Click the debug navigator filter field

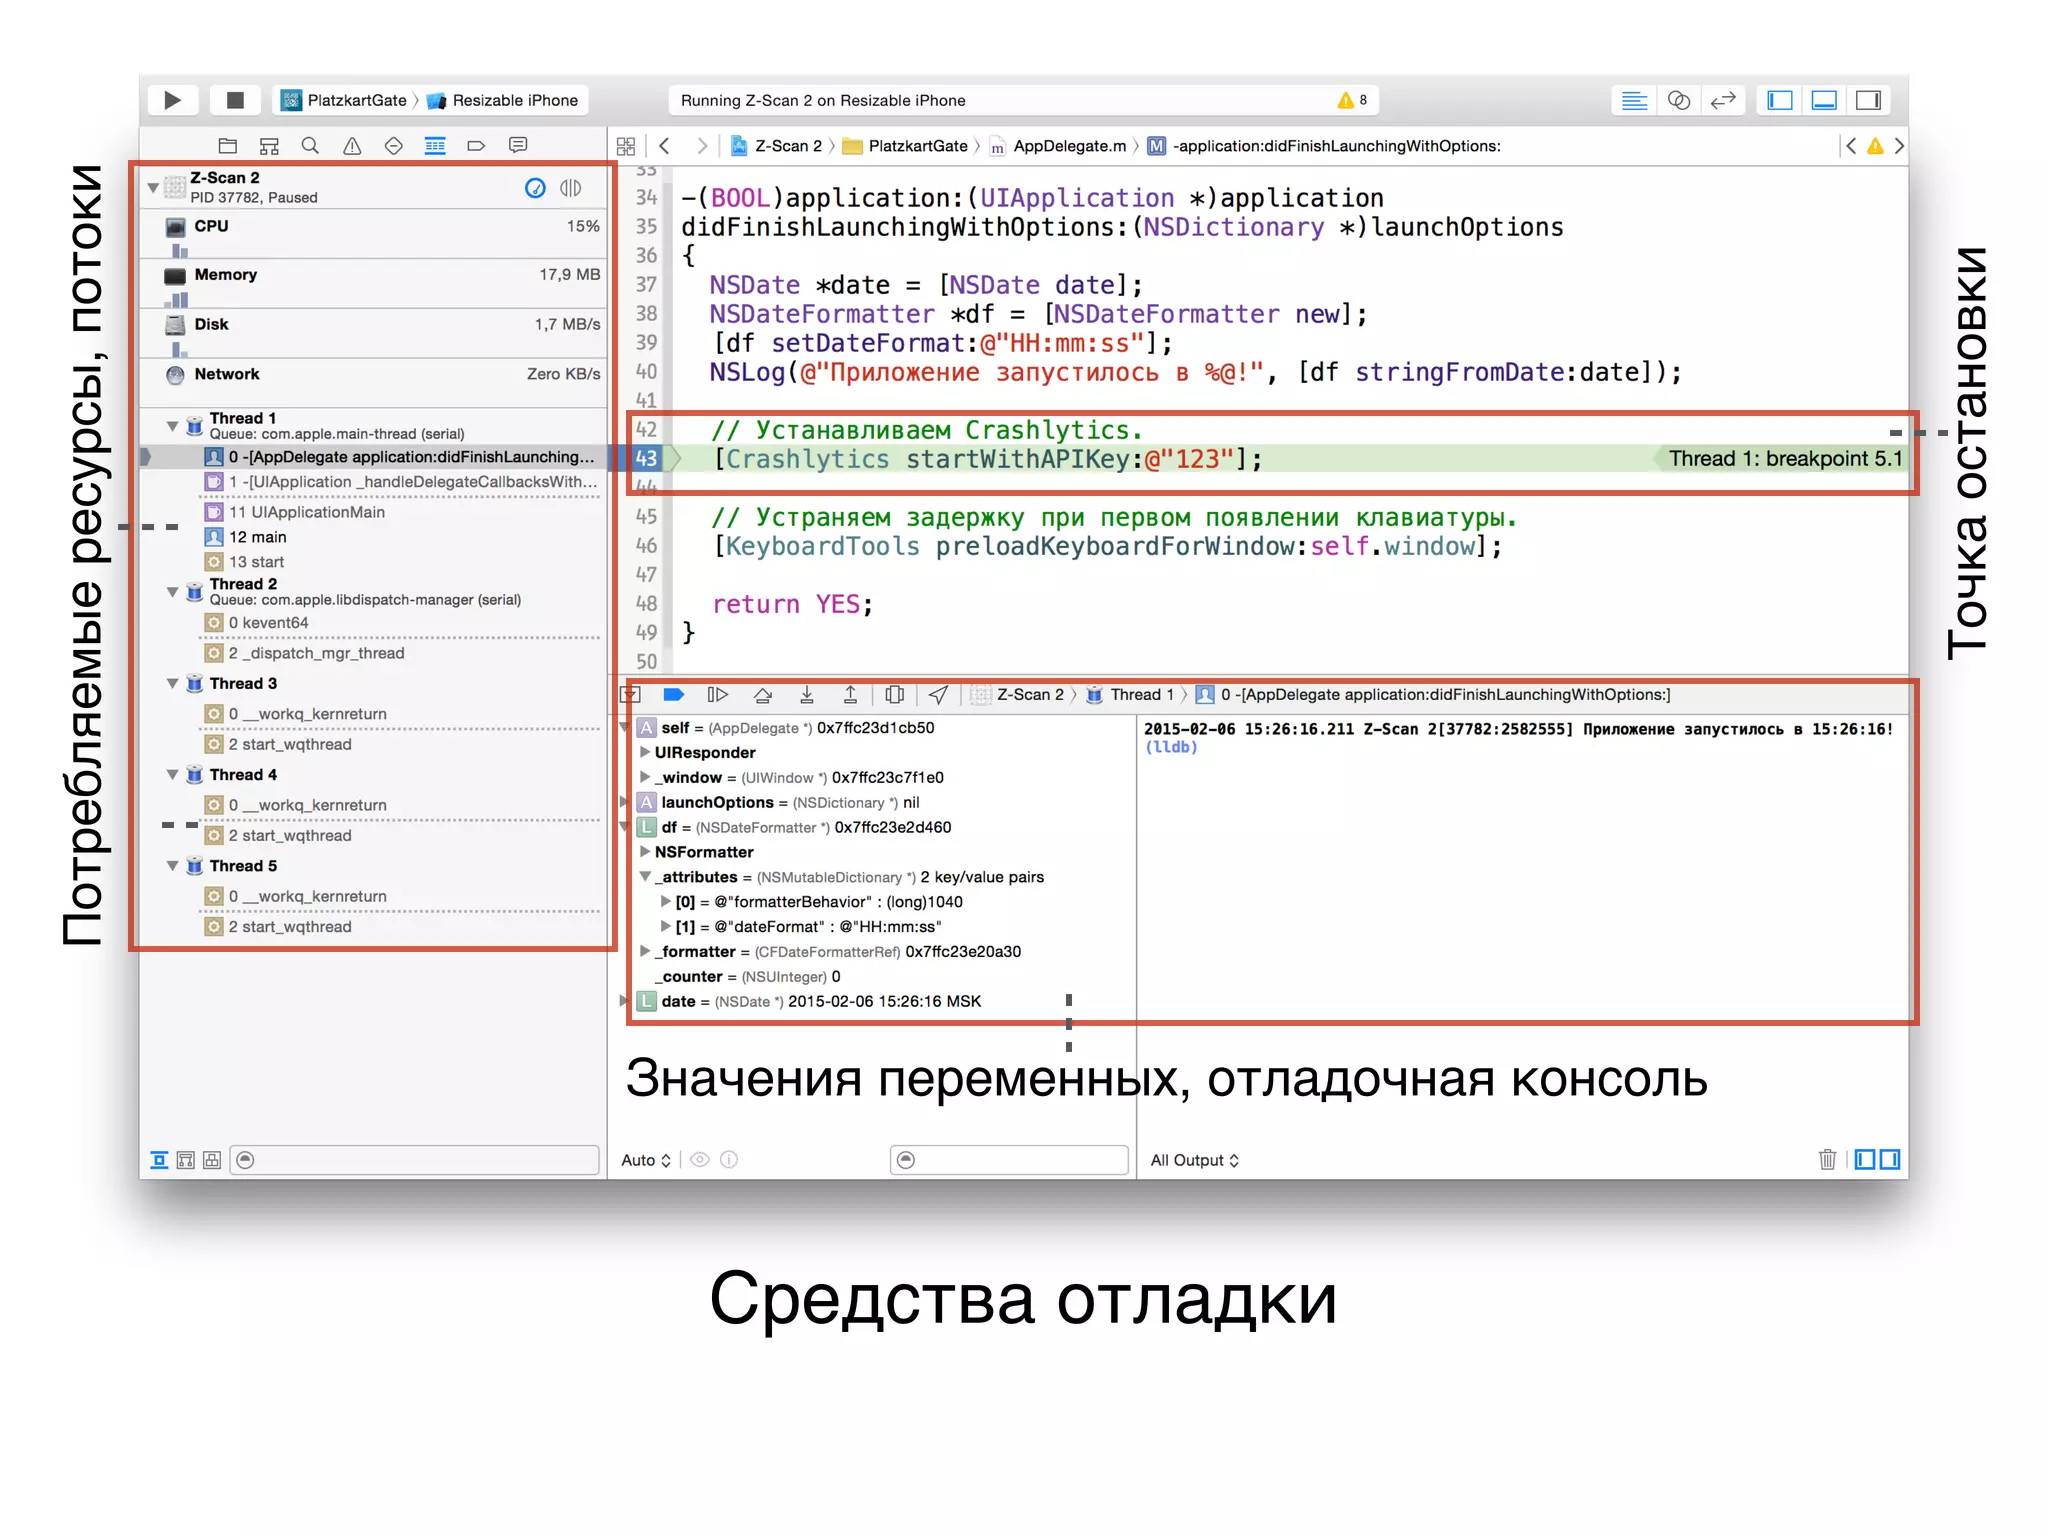click(x=415, y=1160)
